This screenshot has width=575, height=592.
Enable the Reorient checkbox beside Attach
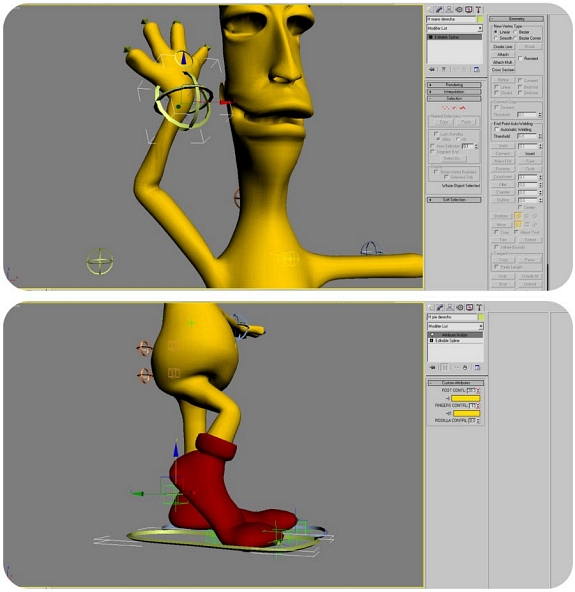click(521, 59)
